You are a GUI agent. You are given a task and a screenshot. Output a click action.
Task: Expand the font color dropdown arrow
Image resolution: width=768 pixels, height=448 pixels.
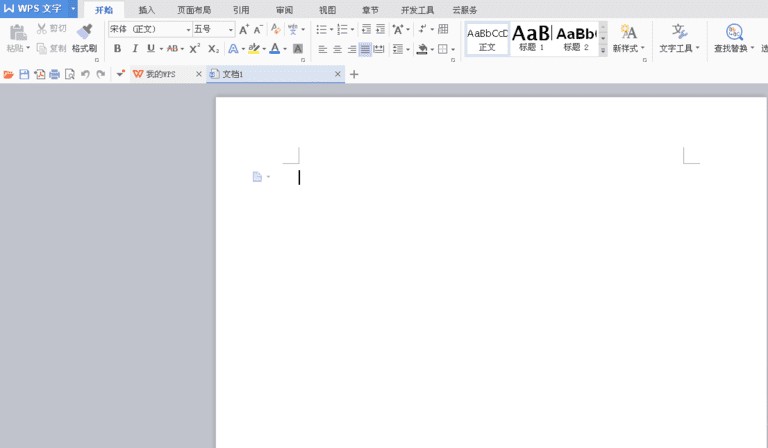point(285,49)
